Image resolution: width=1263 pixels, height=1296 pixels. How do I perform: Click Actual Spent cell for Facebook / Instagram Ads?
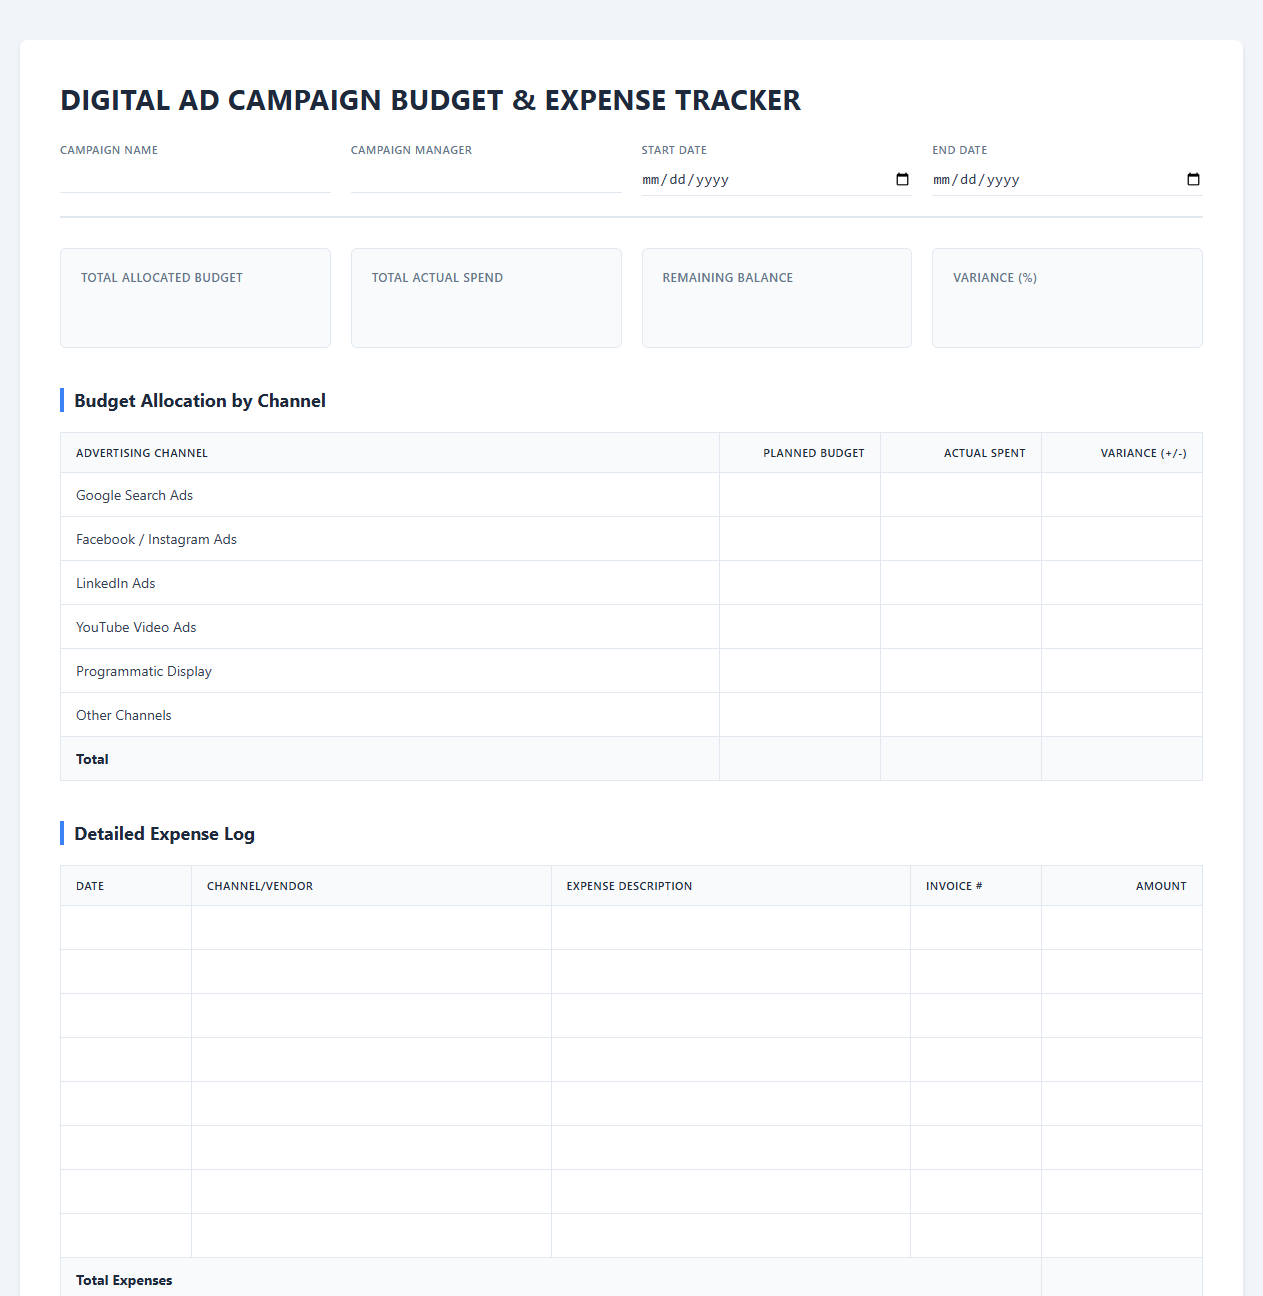[961, 539]
